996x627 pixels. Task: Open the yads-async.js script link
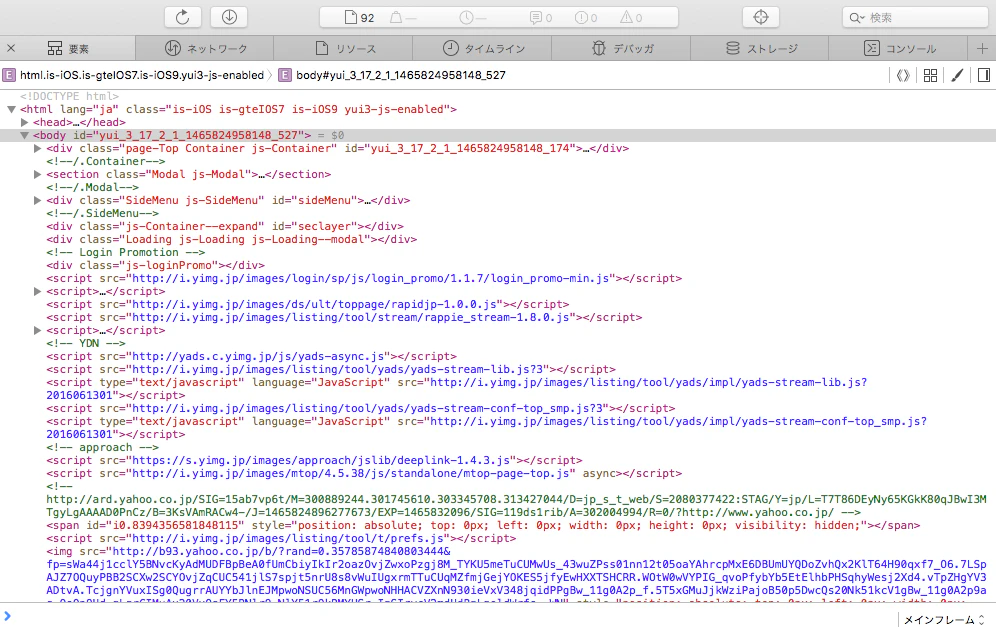pyautogui.click(x=257, y=356)
